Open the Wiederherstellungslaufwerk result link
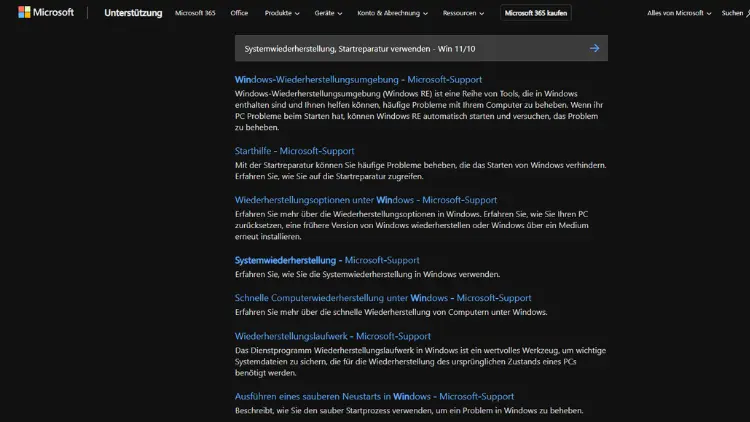750x422 pixels. click(332, 336)
